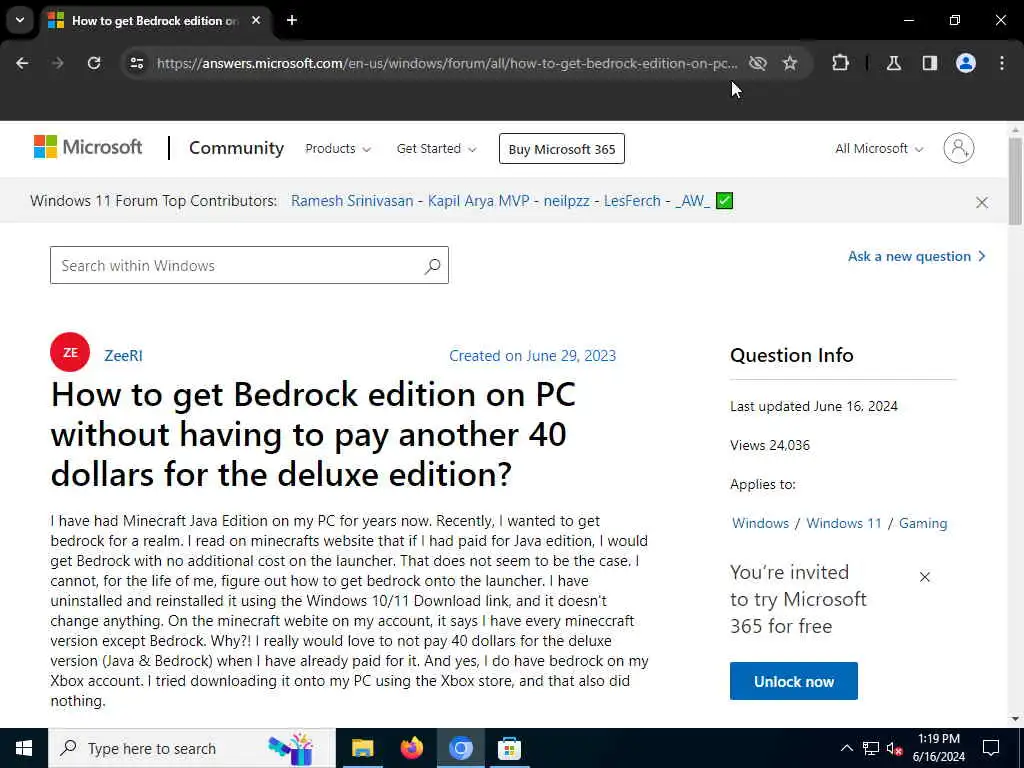The height and width of the screenshot is (768, 1024).
Task: Open the taskbar clock and date
Action: [938, 748]
